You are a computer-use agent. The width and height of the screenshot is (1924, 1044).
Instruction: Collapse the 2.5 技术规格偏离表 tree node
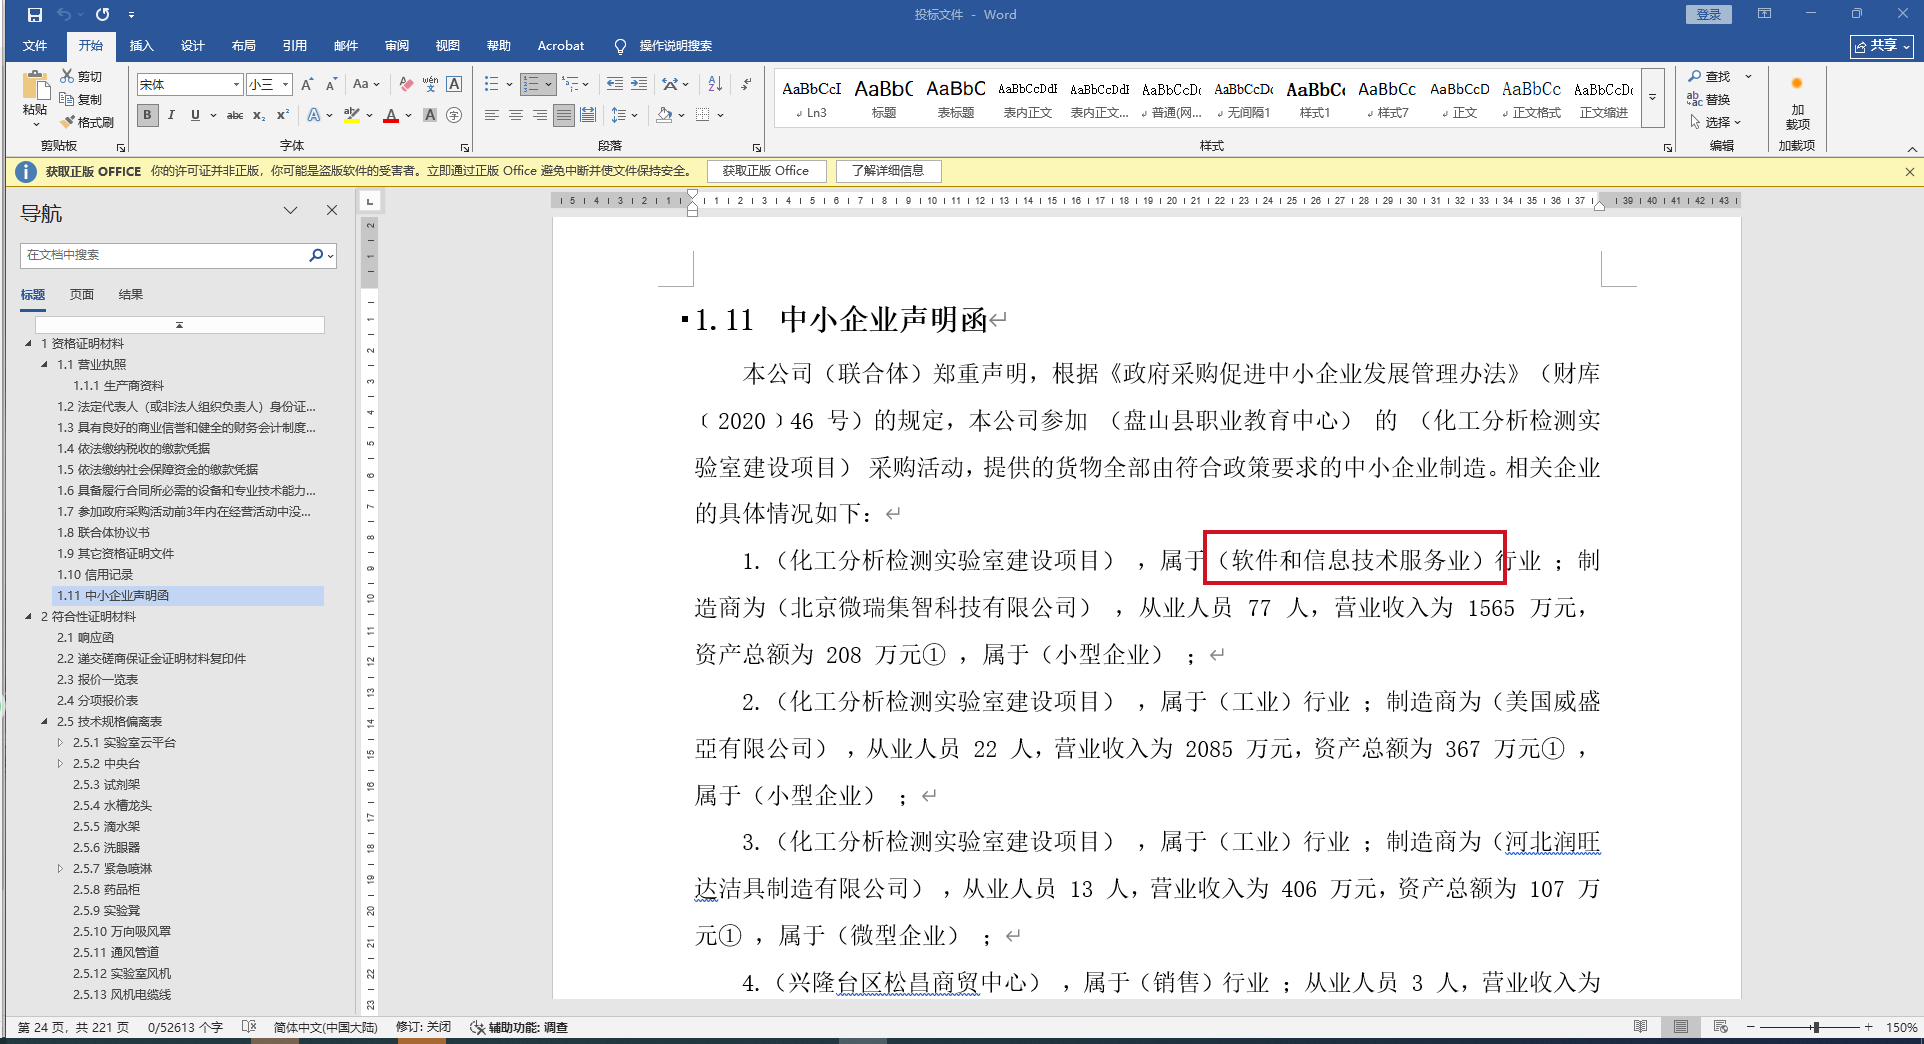point(44,721)
